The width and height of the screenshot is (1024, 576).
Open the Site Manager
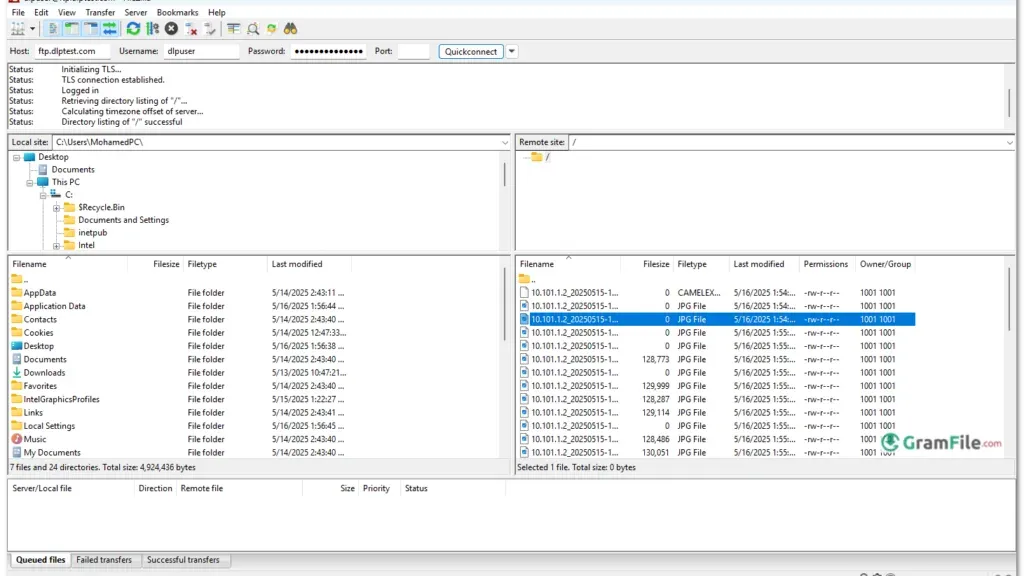click(x=18, y=29)
